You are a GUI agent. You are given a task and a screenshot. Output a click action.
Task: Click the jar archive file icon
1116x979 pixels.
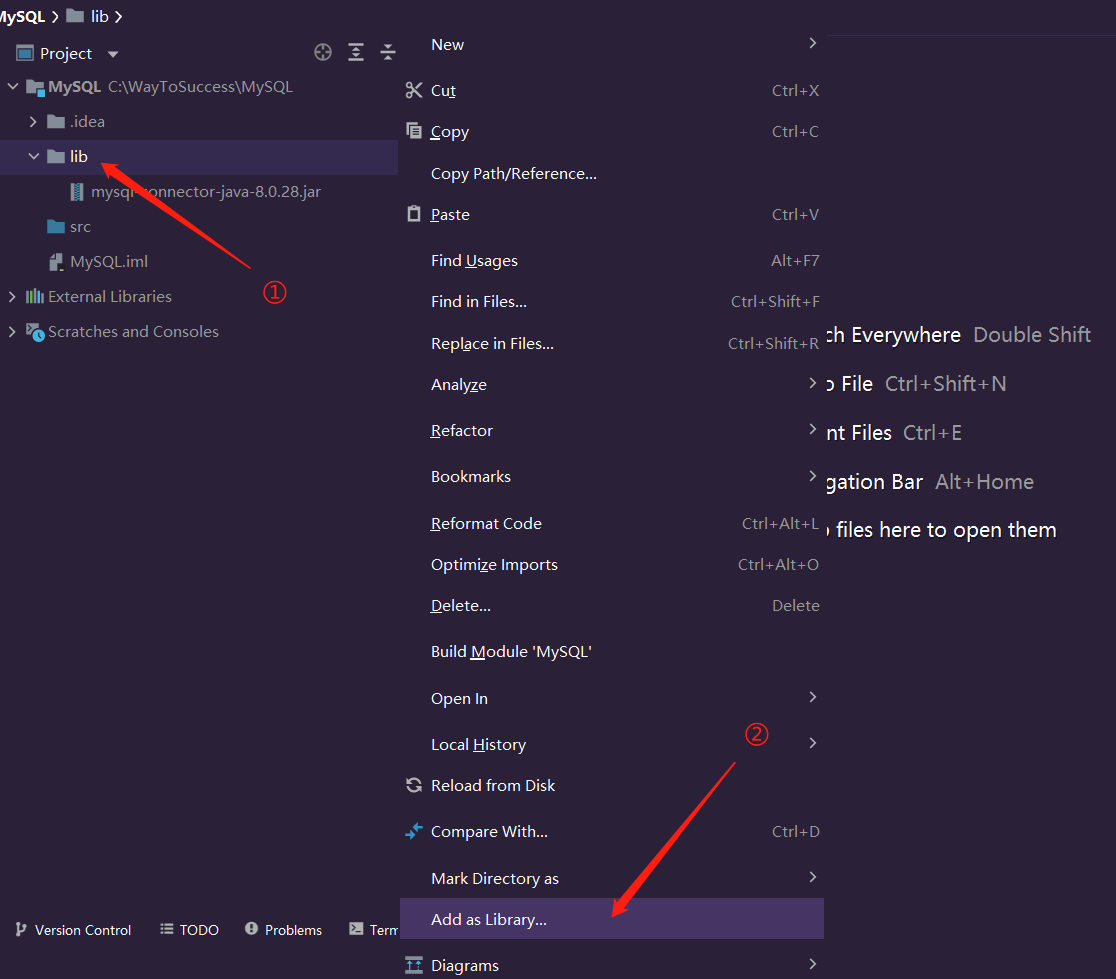pos(77,191)
